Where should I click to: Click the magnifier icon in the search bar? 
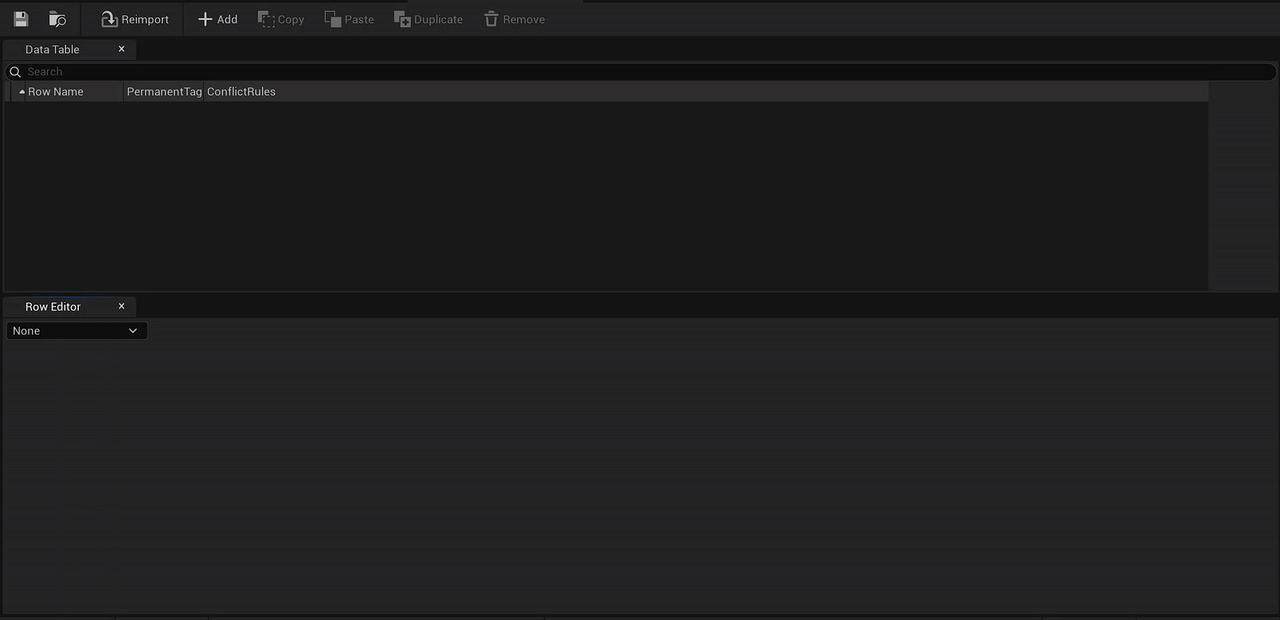coord(15,72)
